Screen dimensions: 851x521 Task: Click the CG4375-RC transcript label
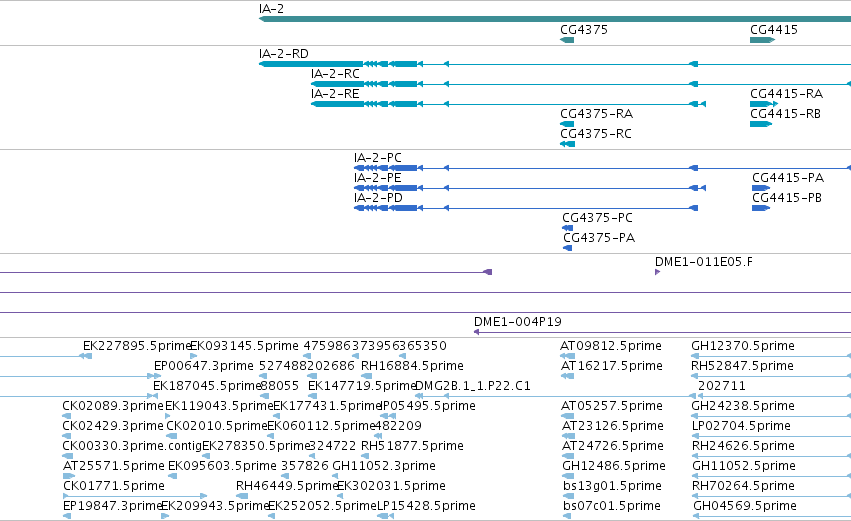tap(596, 134)
